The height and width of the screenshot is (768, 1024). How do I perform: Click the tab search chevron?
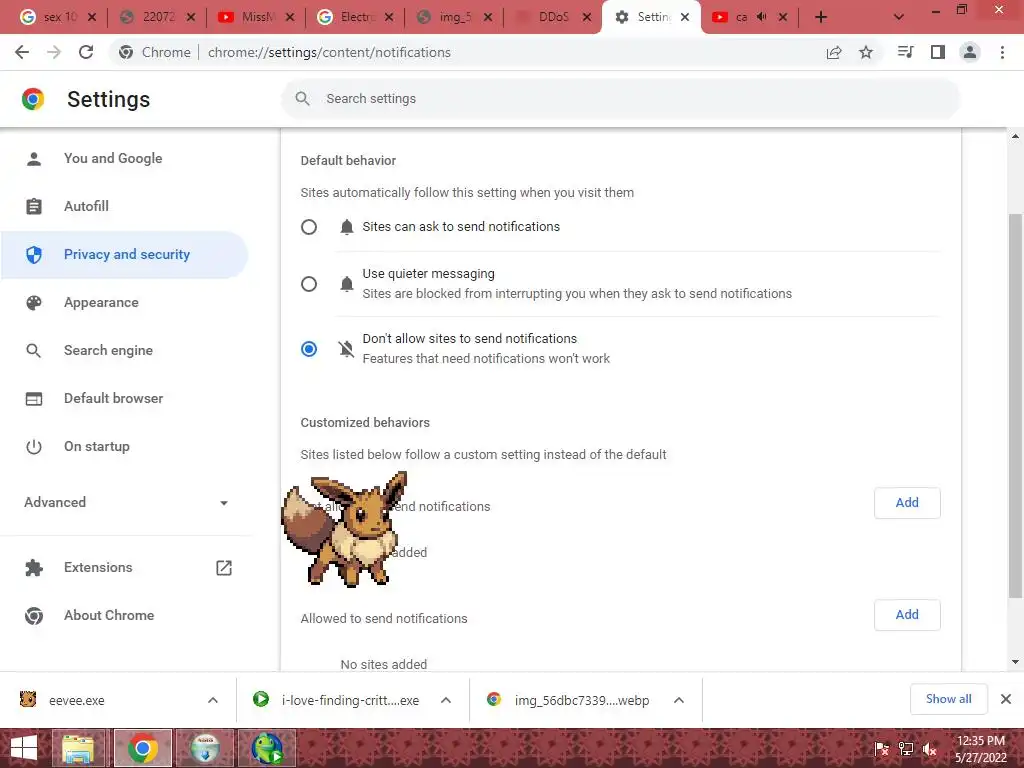click(899, 17)
